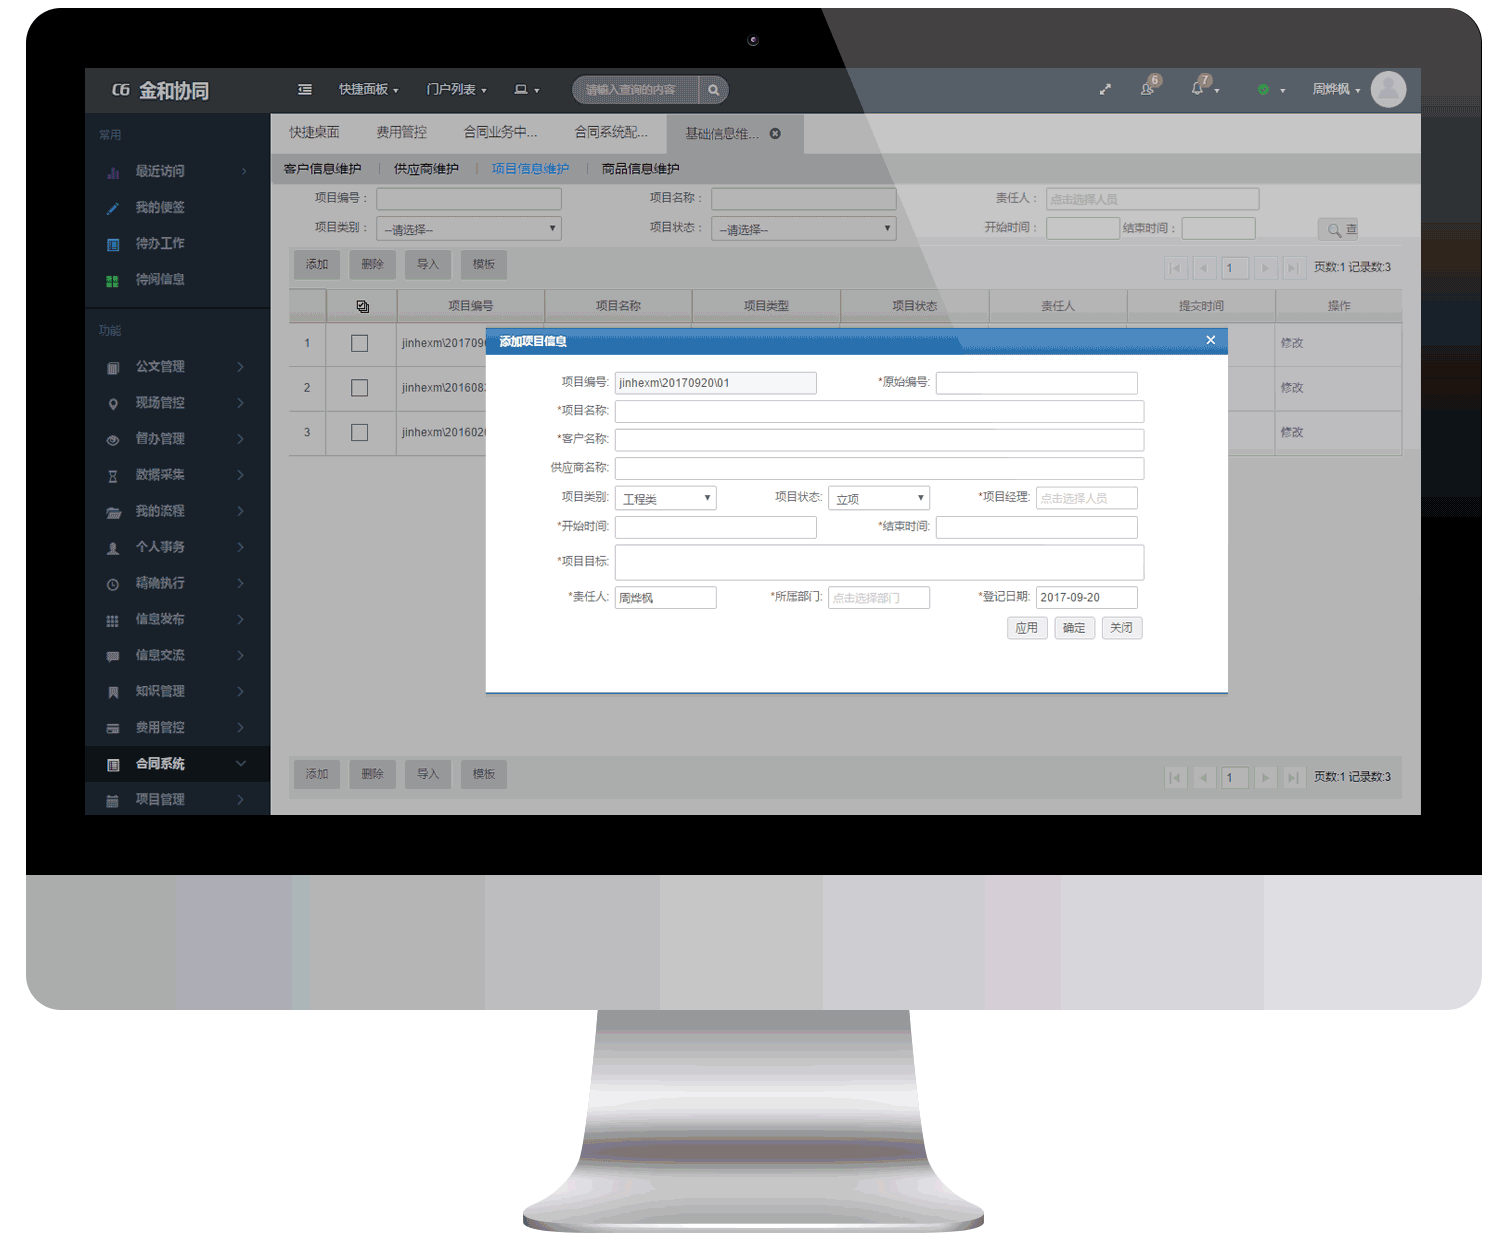Click the 督办管理 eye icon
This screenshot has height=1260, width=1500.
[x=113, y=439]
